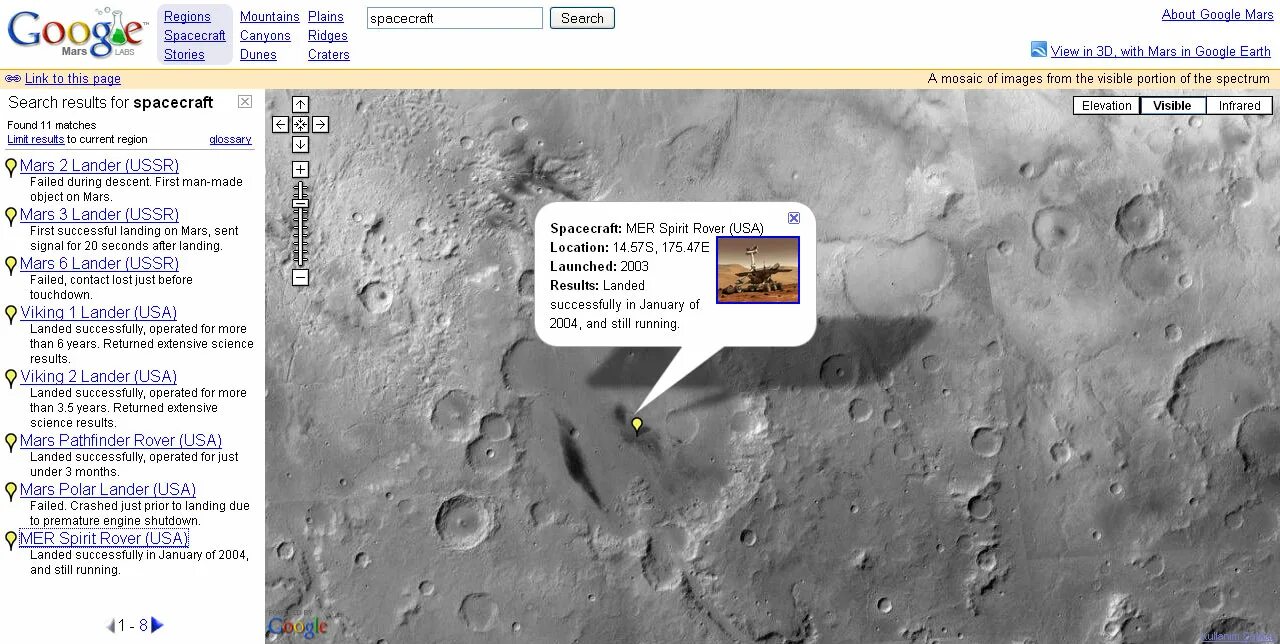Viewport: 1280px width, 644px height.
Task: Click Link to this page
Action: coord(73,78)
